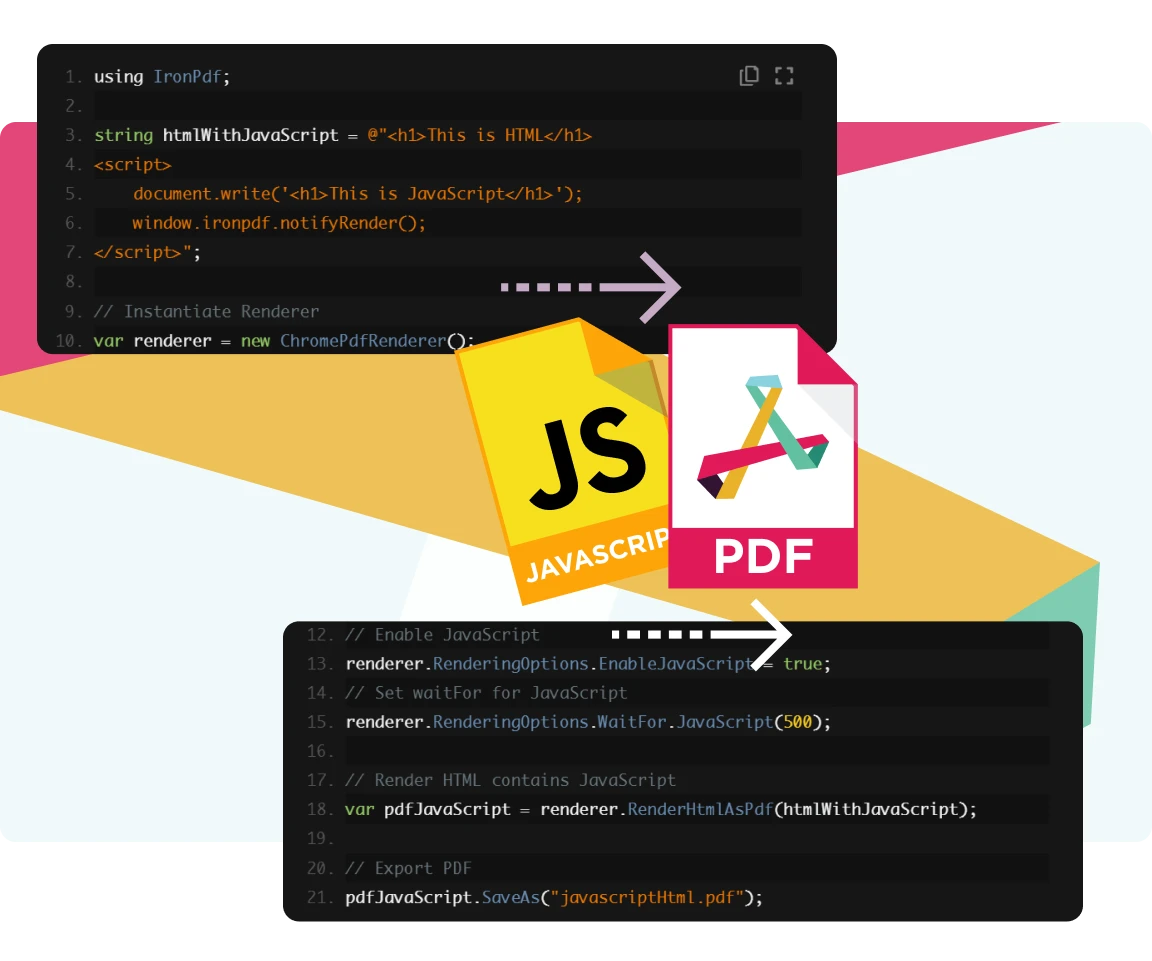Click 'renderer.RenderingOptions.EnableJavaScript' line
This screenshot has height=961, width=1152.
coord(588,663)
